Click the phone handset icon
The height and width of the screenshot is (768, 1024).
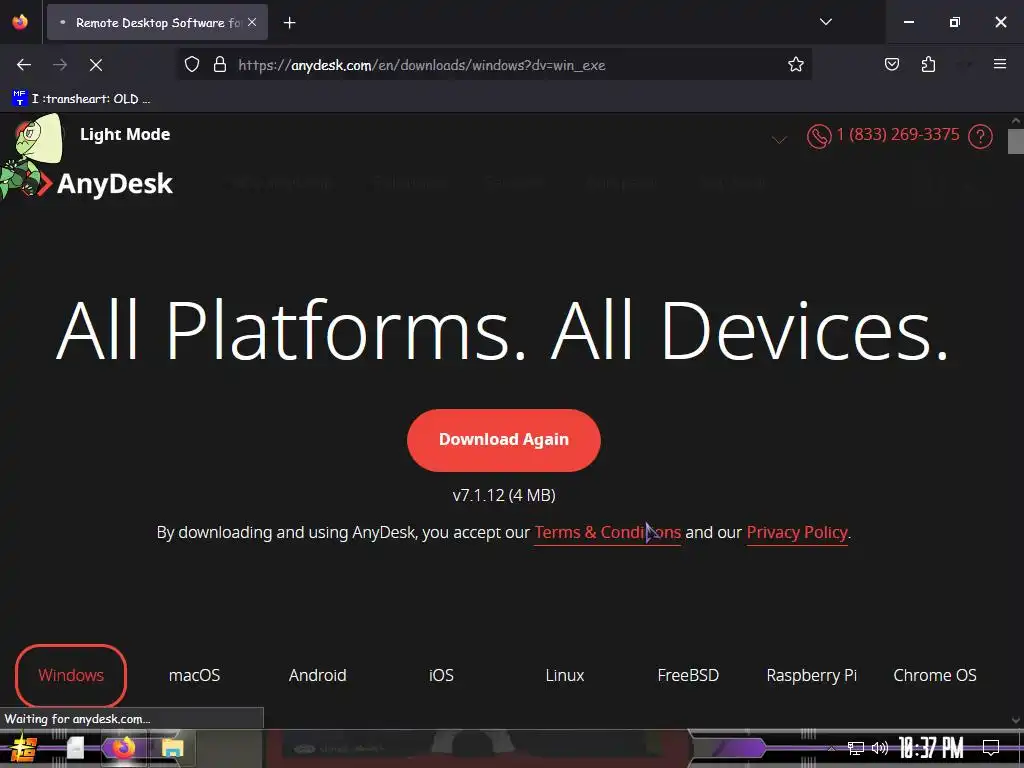click(x=818, y=136)
